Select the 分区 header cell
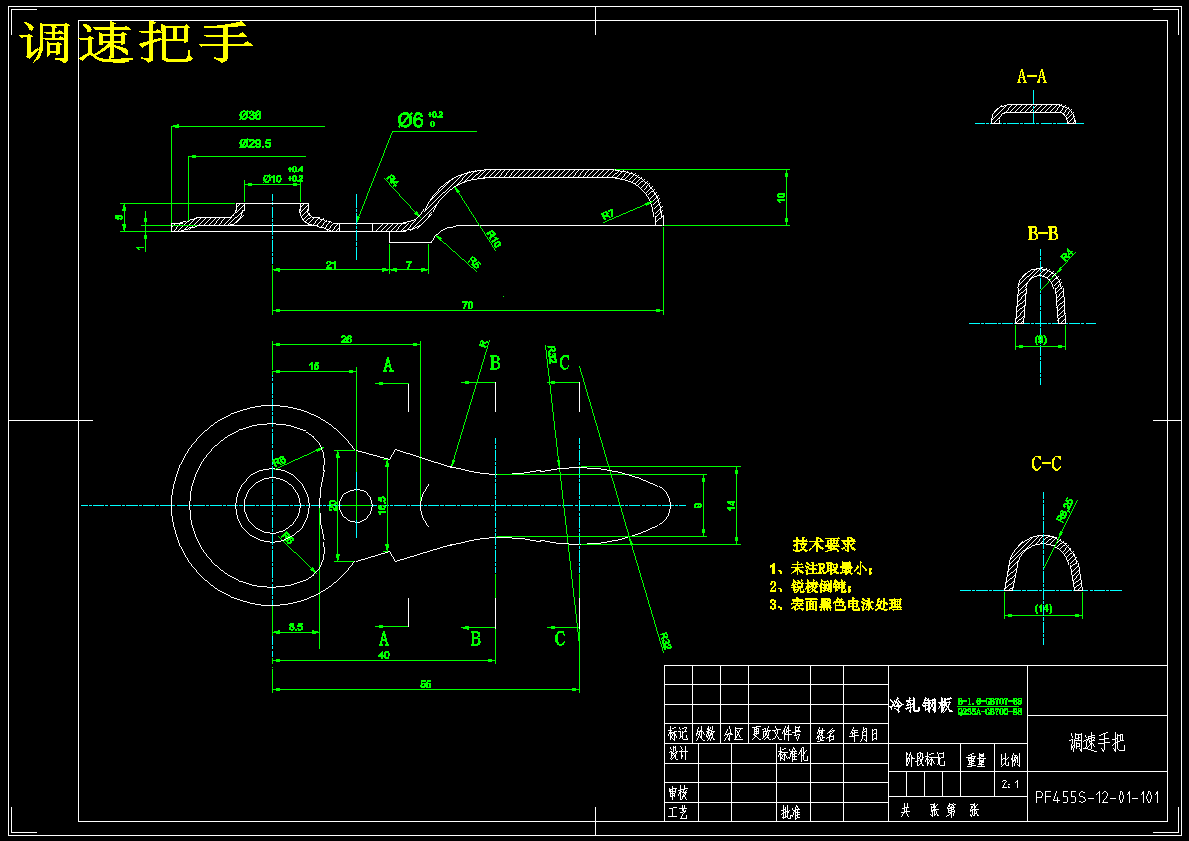The image size is (1189, 841). click(x=734, y=733)
